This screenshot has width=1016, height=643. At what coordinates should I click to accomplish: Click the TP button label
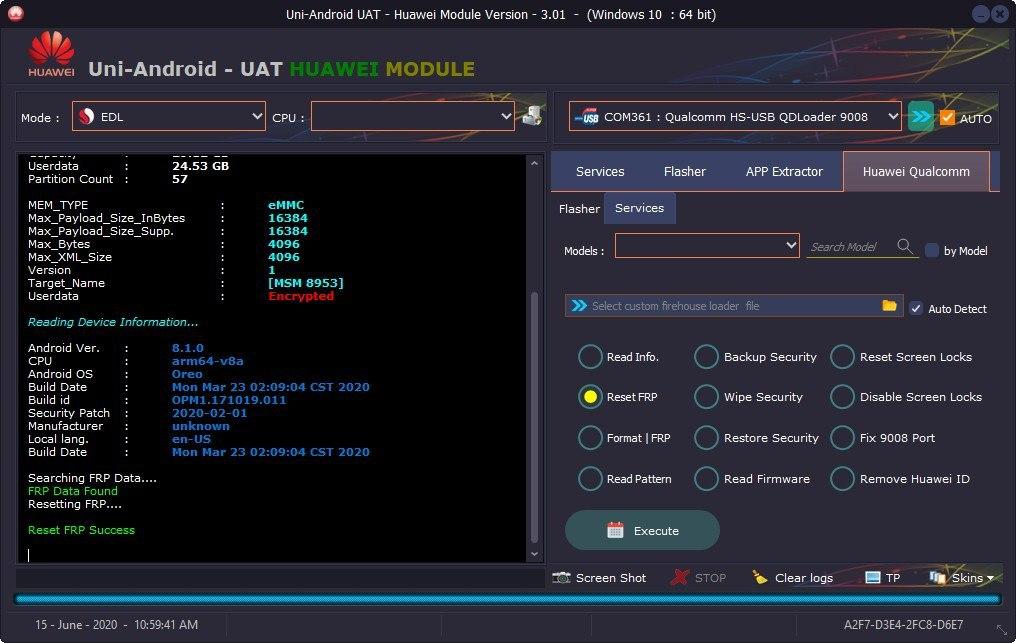(x=893, y=578)
